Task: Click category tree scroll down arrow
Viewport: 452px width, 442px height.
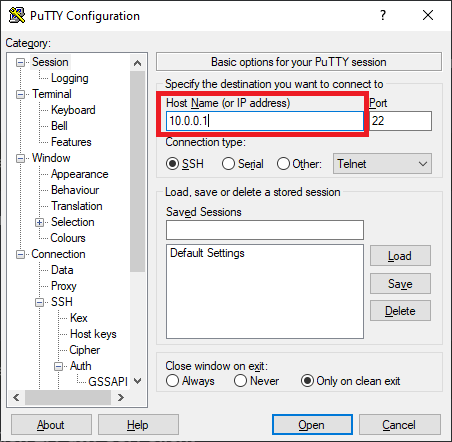Action: [x=137, y=381]
